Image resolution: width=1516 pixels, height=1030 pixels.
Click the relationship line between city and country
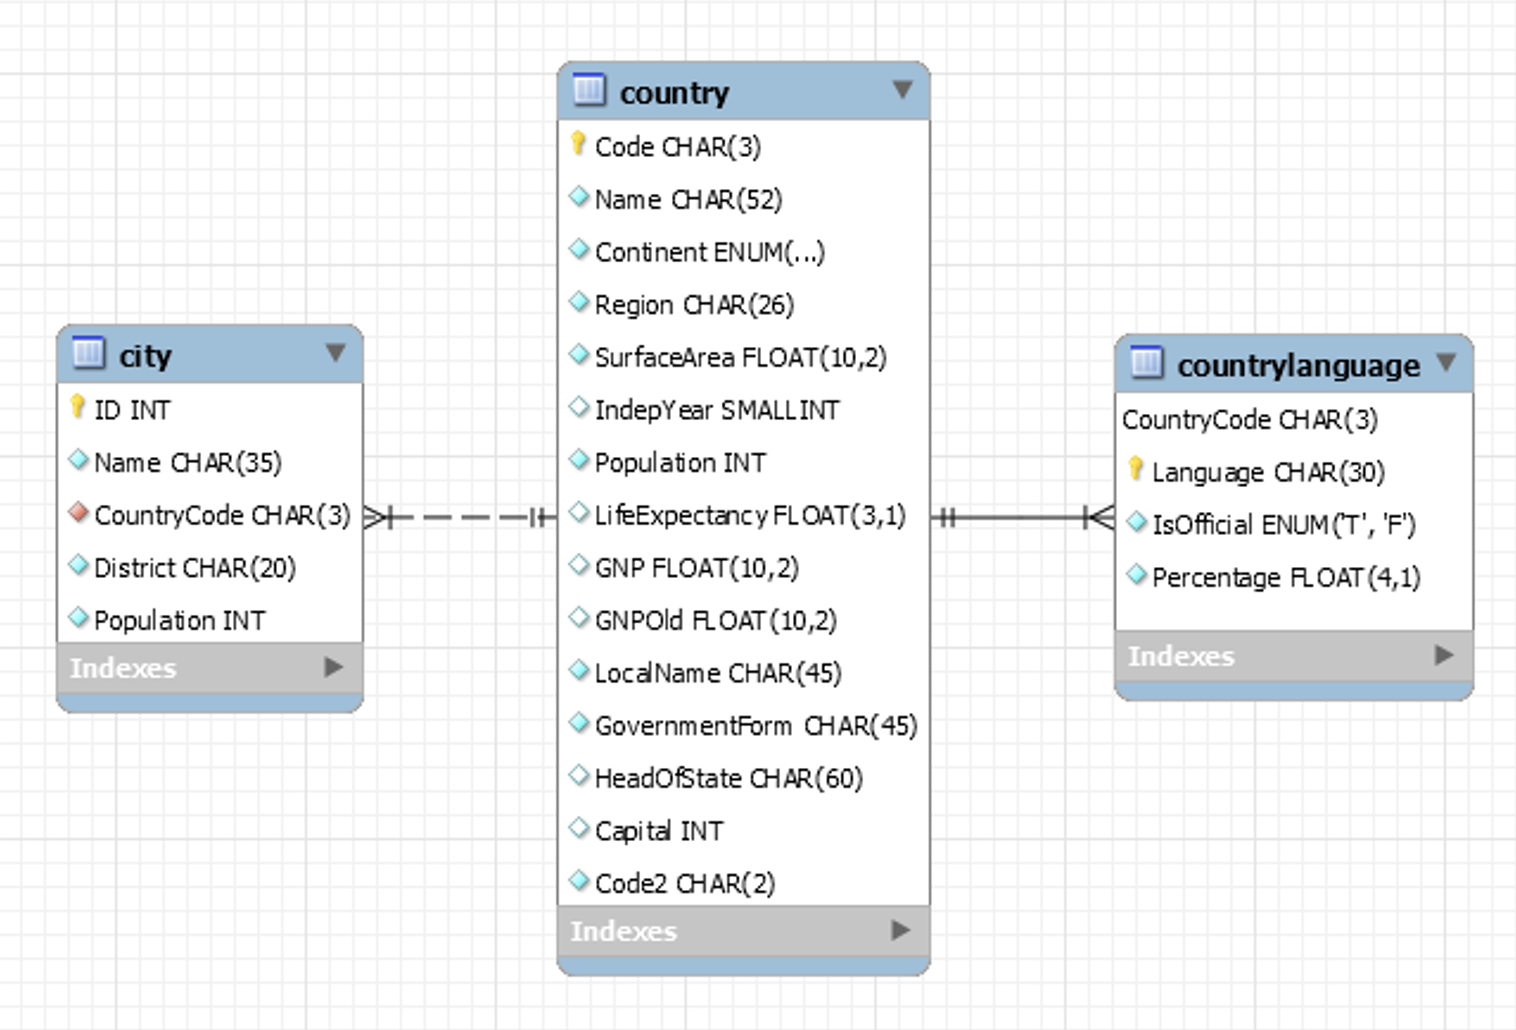pyautogui.click(x=460, y=517)
